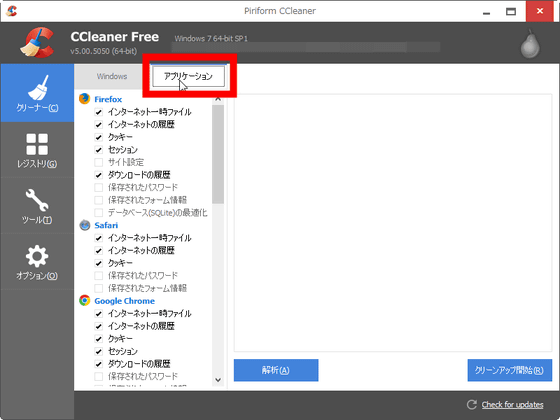Viewport: 560px width, 420px height.
Task: Click the empty results pane
Action: (393, 223)
